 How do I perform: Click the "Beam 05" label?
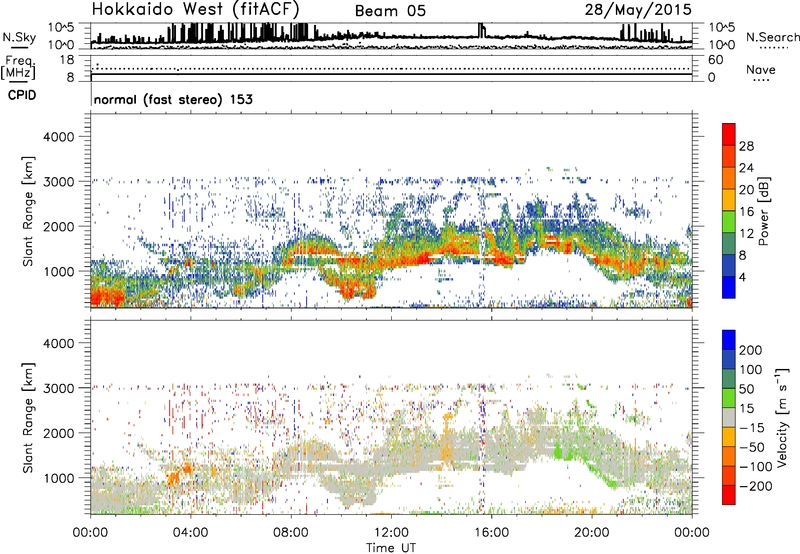pyautogui.click(x=390, y=11)
